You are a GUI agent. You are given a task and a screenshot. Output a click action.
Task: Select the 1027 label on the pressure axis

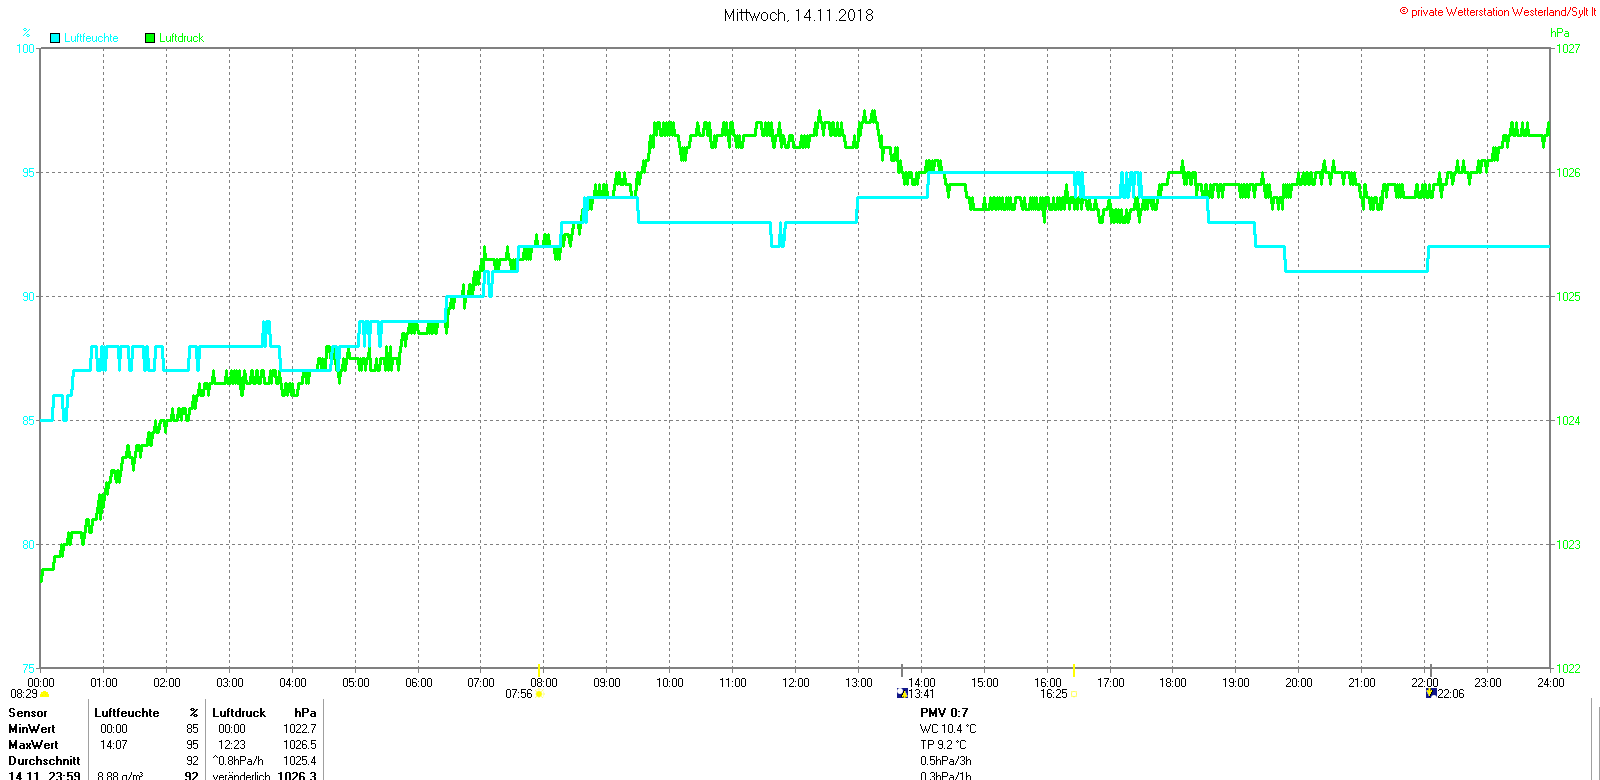(x=1568, y=48)
